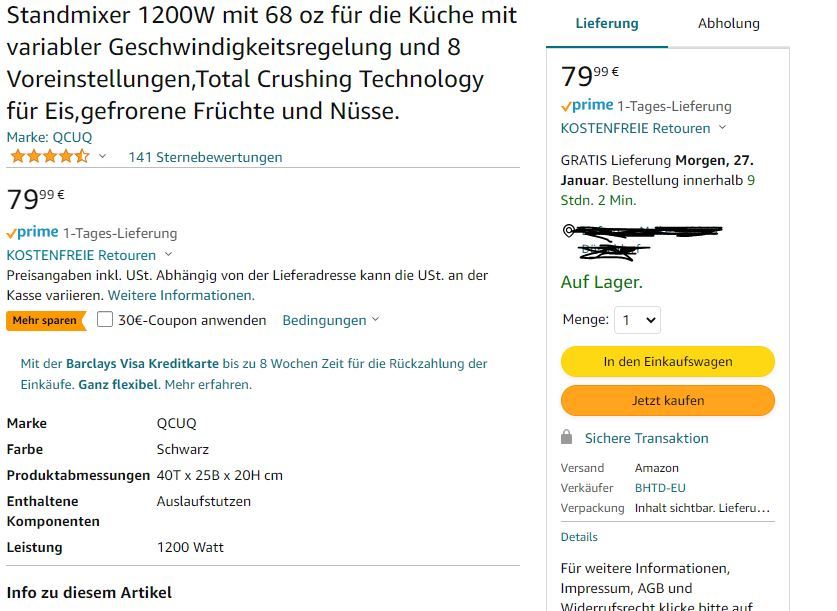Open 141 Sternebewertungen reviews link
This screenshot has height=611, width=837.
tap(206, 157)
